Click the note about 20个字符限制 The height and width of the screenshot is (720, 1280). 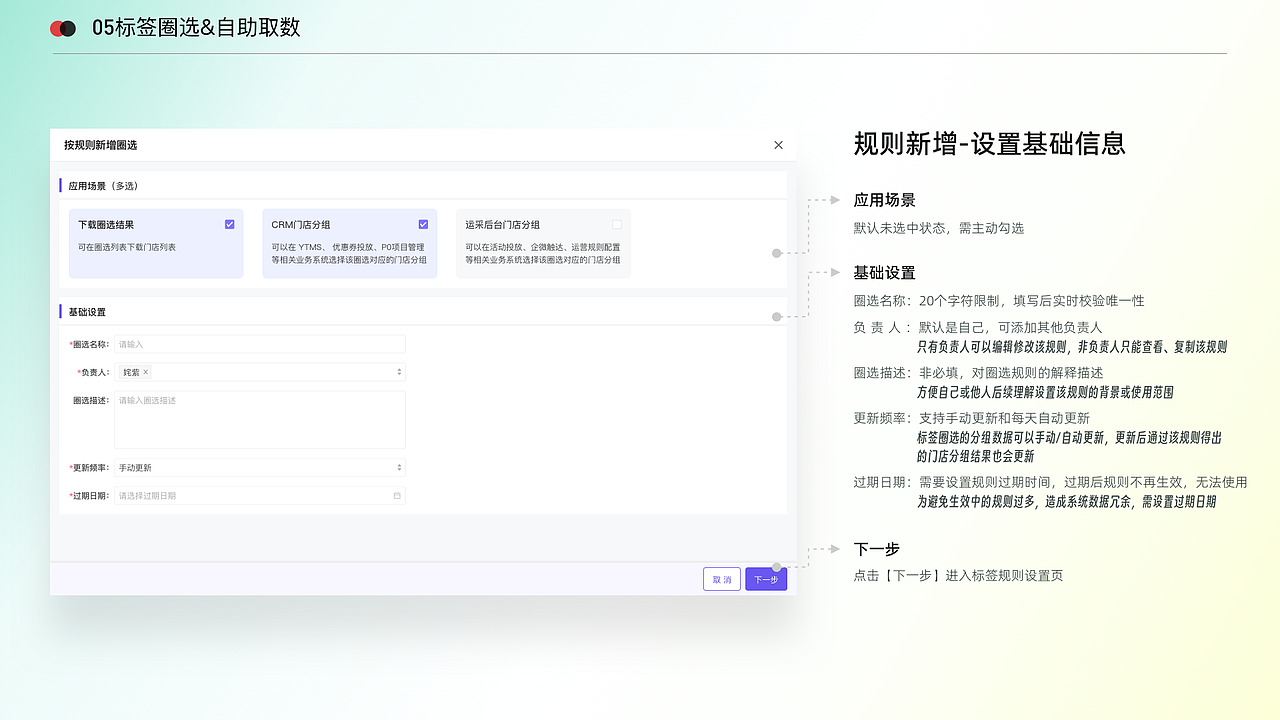(x=1031, y=301)
